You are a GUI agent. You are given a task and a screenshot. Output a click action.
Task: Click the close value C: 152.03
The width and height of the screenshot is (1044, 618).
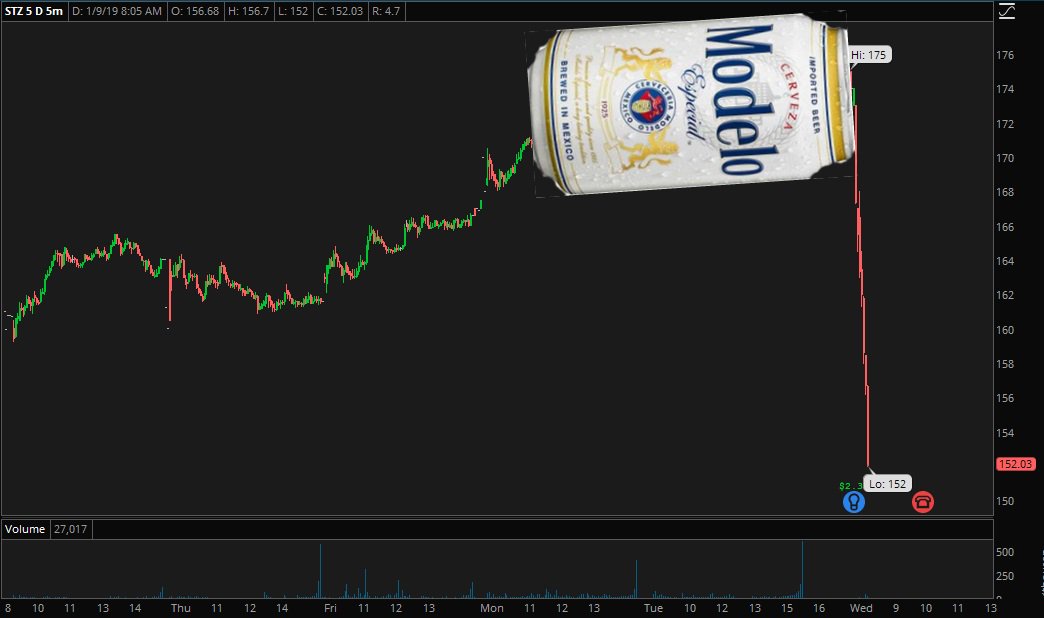tap(340, 11)
